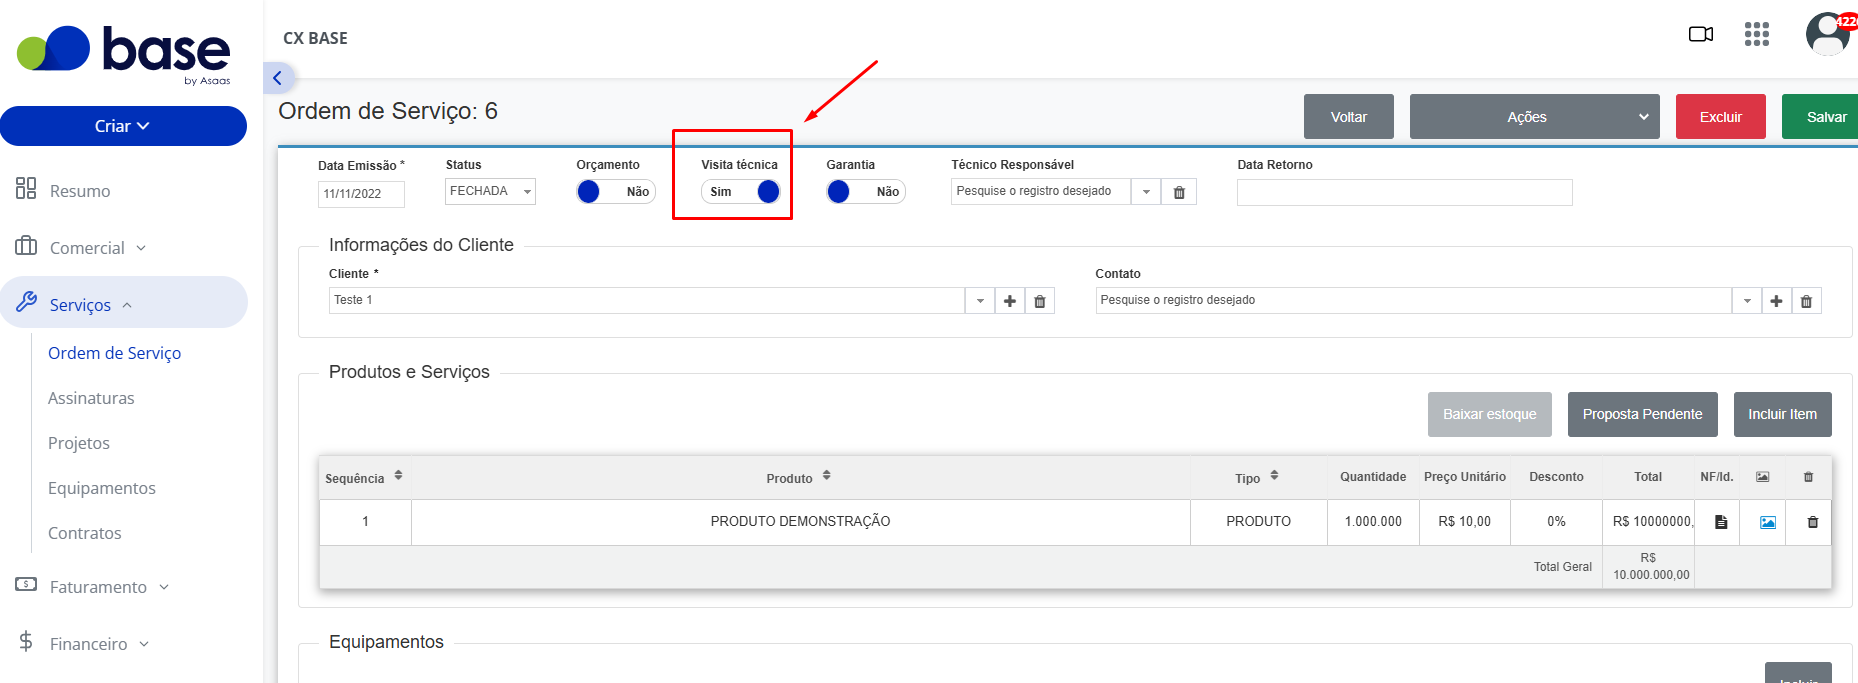Toggle the Garantia switch
Image resolution: width=1858 pixels, height=683 pixels.
point(866,192)
